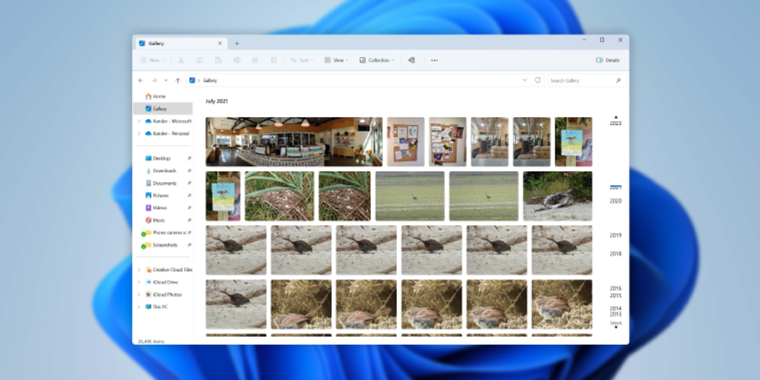Select the driftwood on sand photo
760x380 pixels.
[557, 196]
